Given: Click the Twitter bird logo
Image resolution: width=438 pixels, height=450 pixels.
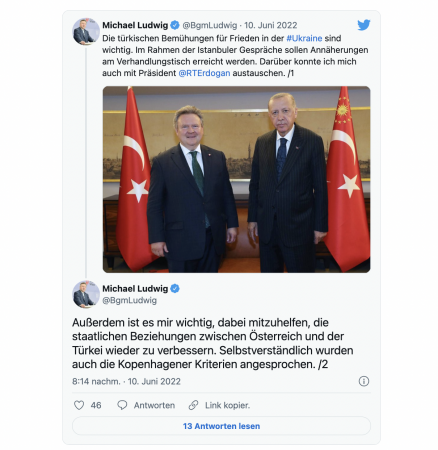Looking at the screenshot, I should click(x=364, y=25).
